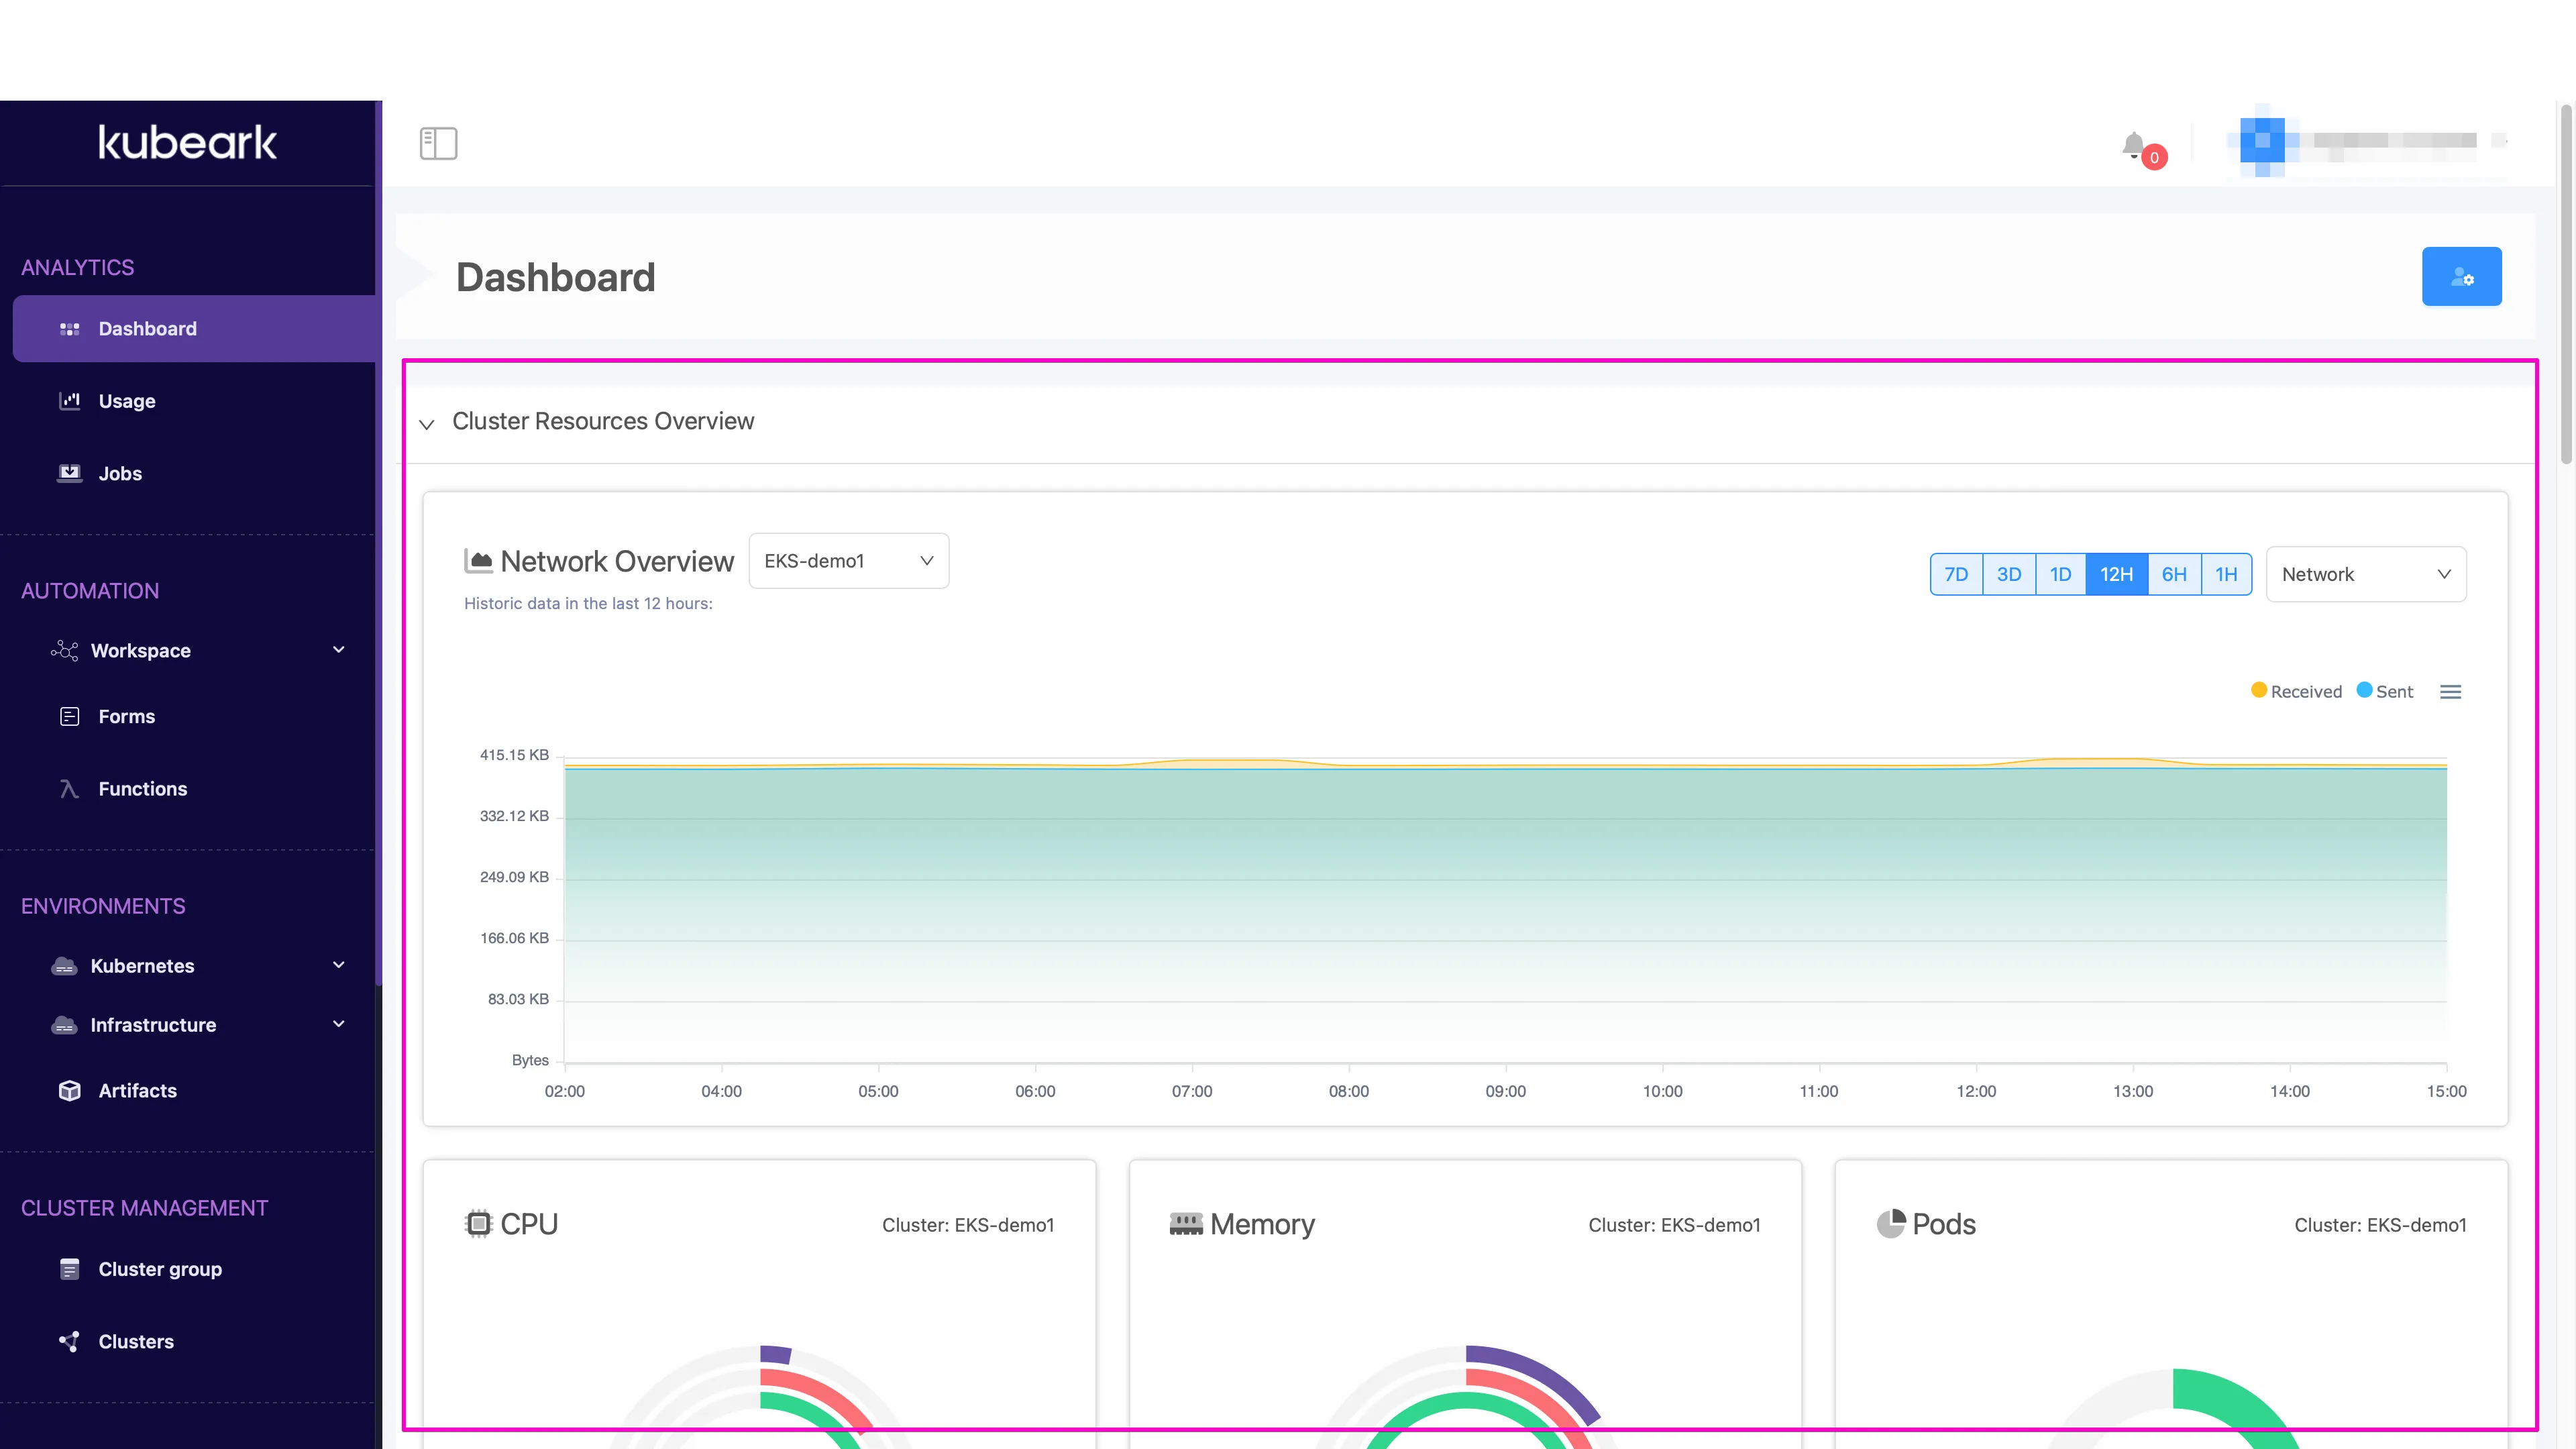Select the 12H time range

point(2117,574)
